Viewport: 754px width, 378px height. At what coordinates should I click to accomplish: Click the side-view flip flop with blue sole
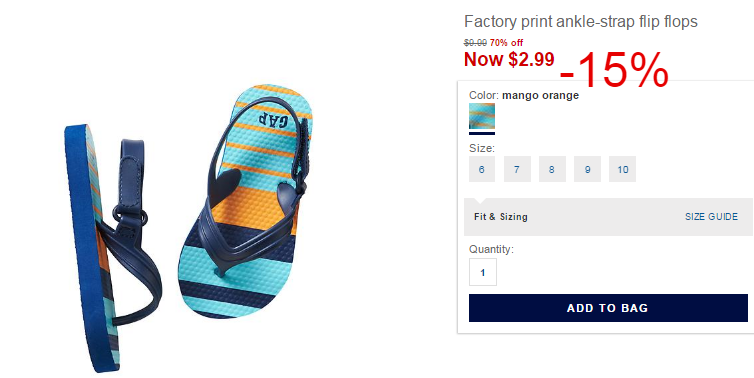113,248
